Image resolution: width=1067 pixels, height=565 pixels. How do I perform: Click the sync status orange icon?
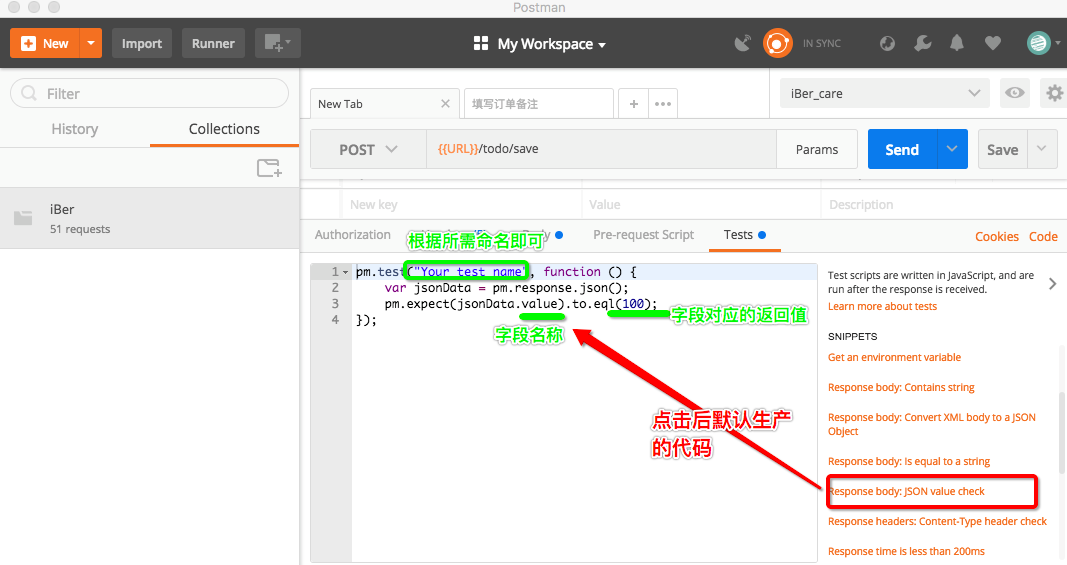777,43
